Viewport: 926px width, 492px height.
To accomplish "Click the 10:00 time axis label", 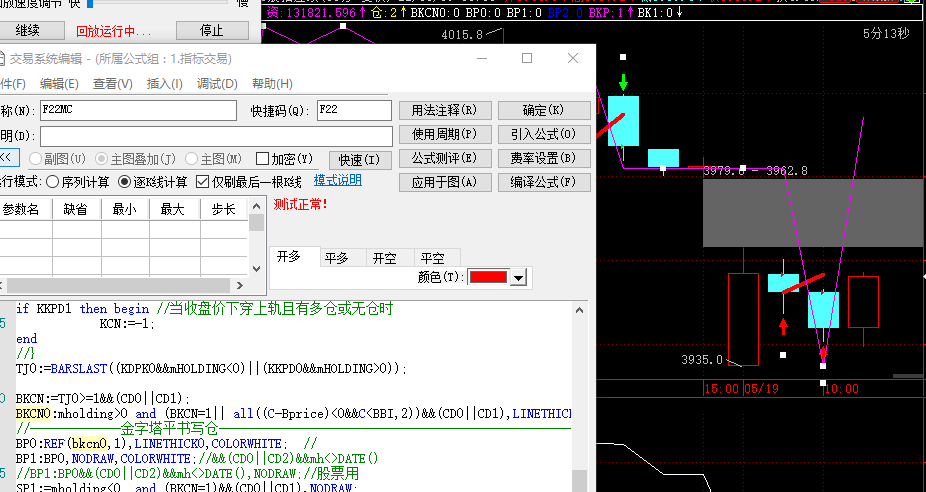I will tap(841, 389).
